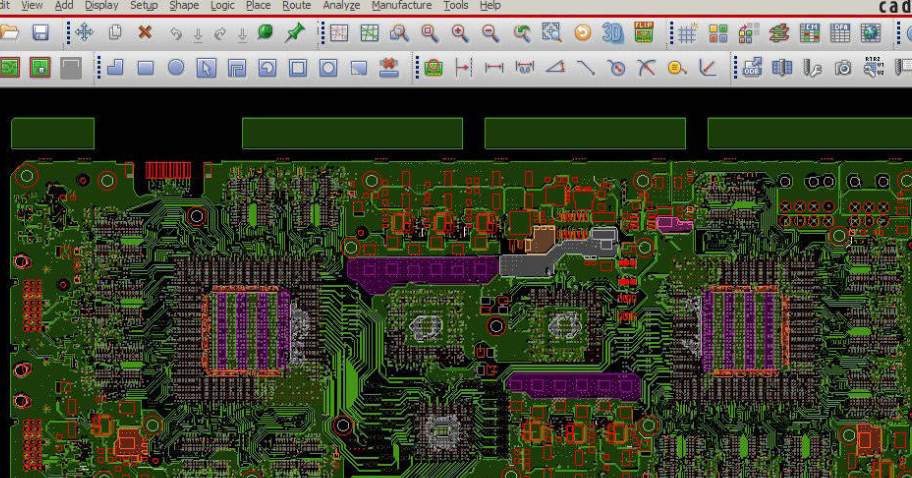Open the Route menu
The image size is (912, 478).
pos(296,6)
